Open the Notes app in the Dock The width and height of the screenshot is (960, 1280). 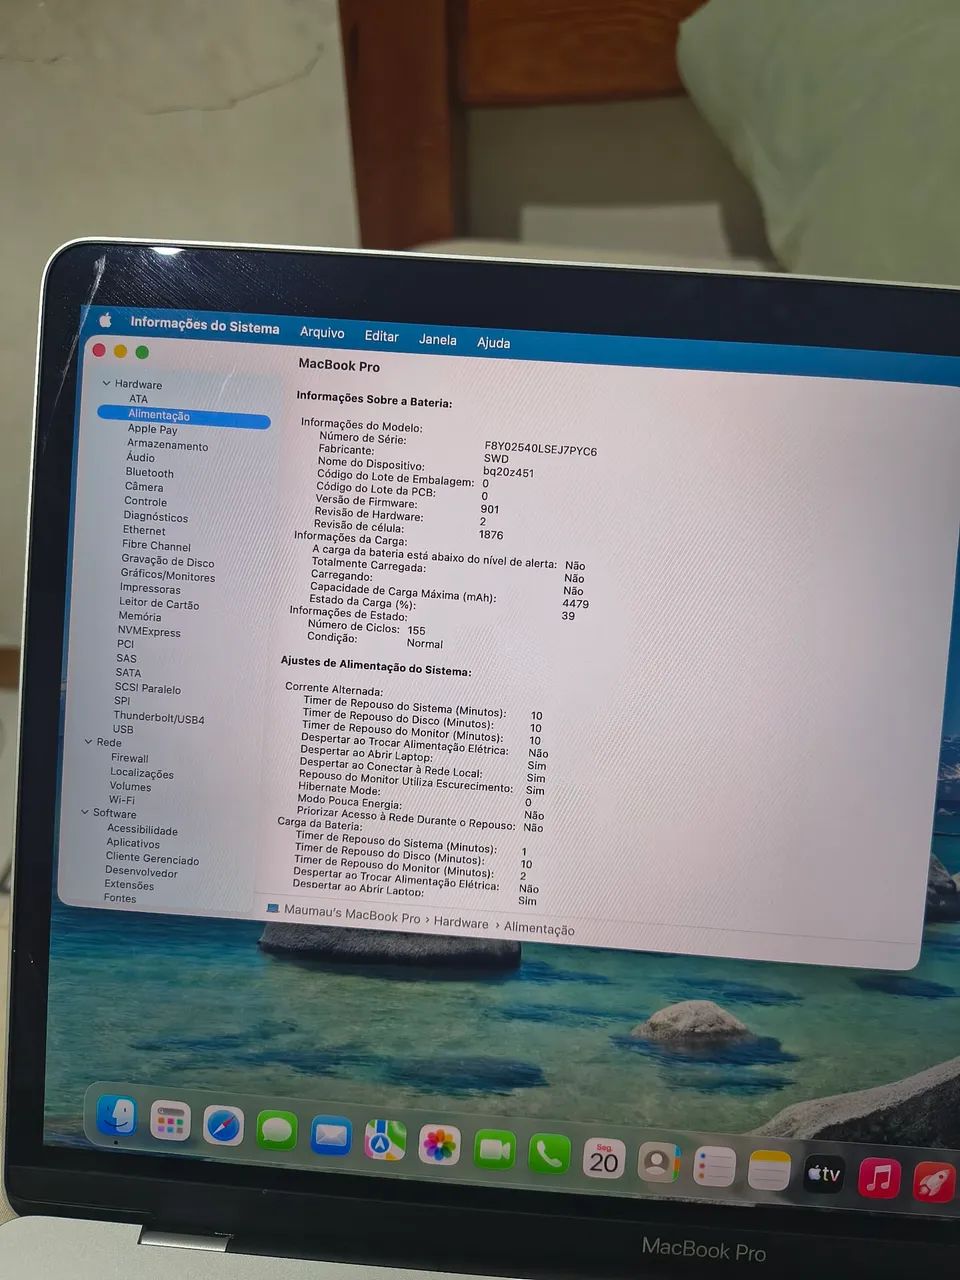click(769, 1171)
